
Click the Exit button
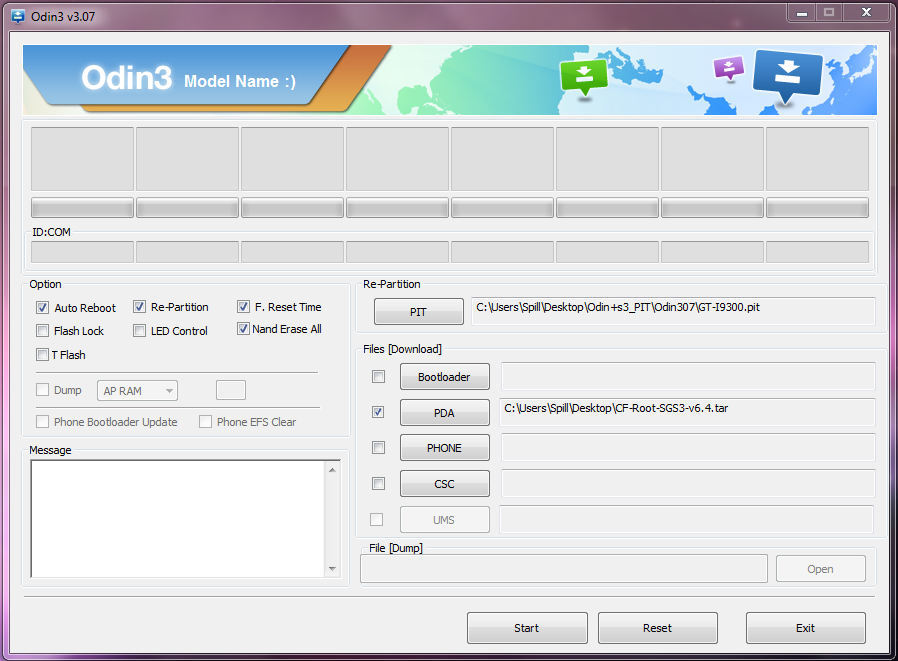pyautogui.click(x=805, y=628)
